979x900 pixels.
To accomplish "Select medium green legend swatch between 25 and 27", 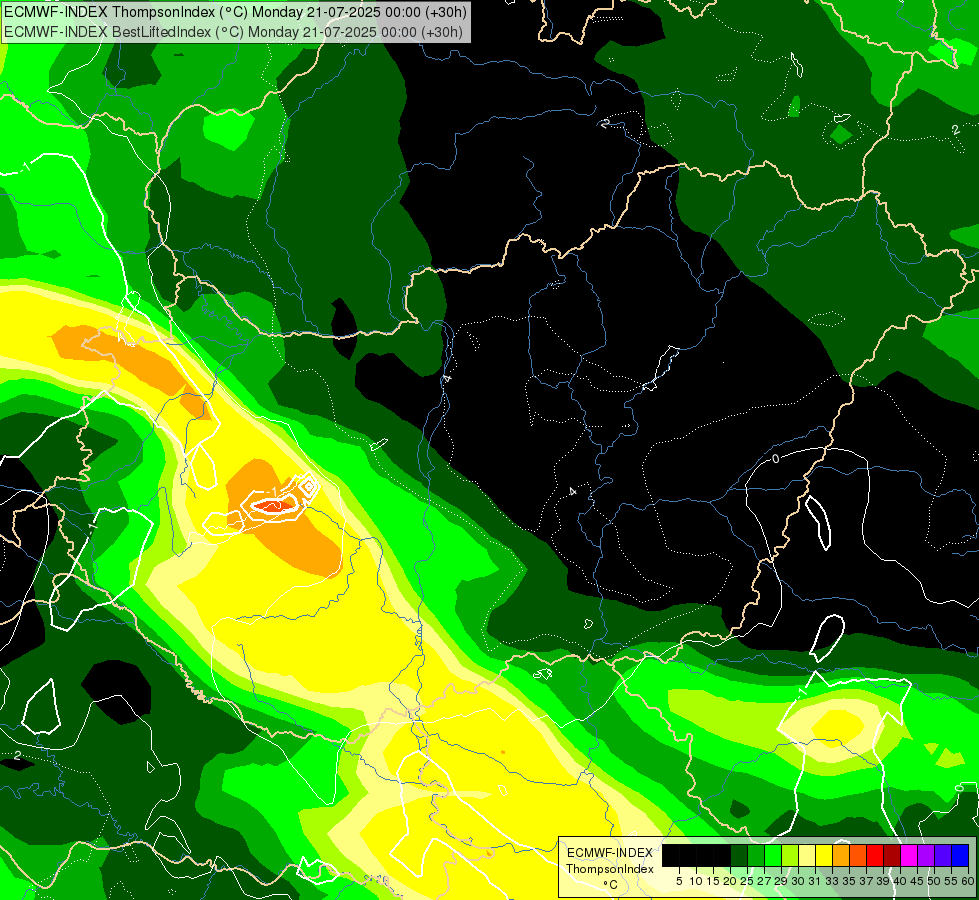I will click(x=755, y=855).
